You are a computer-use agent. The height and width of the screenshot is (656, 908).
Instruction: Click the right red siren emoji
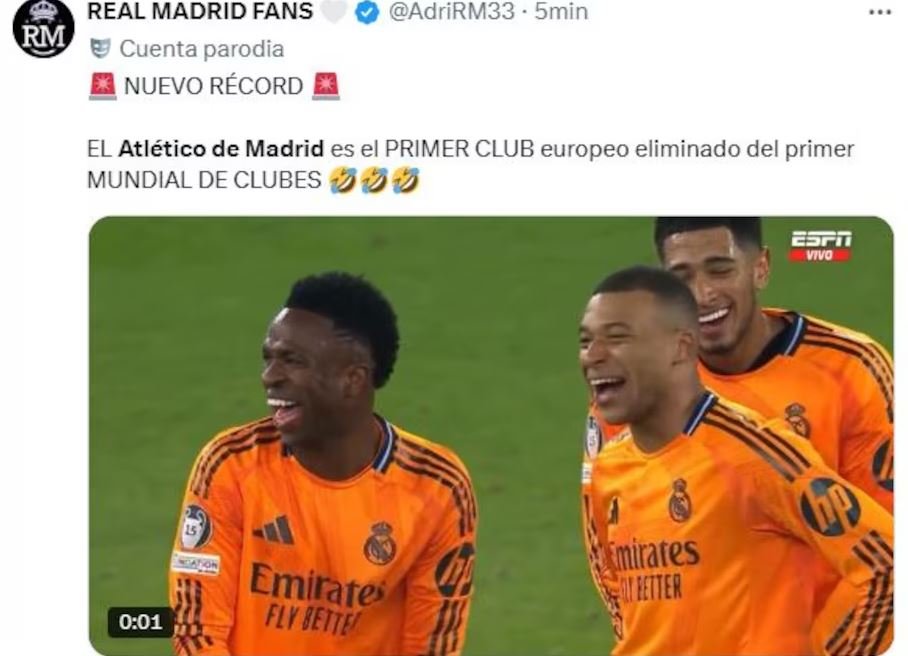tap(326, 86)
